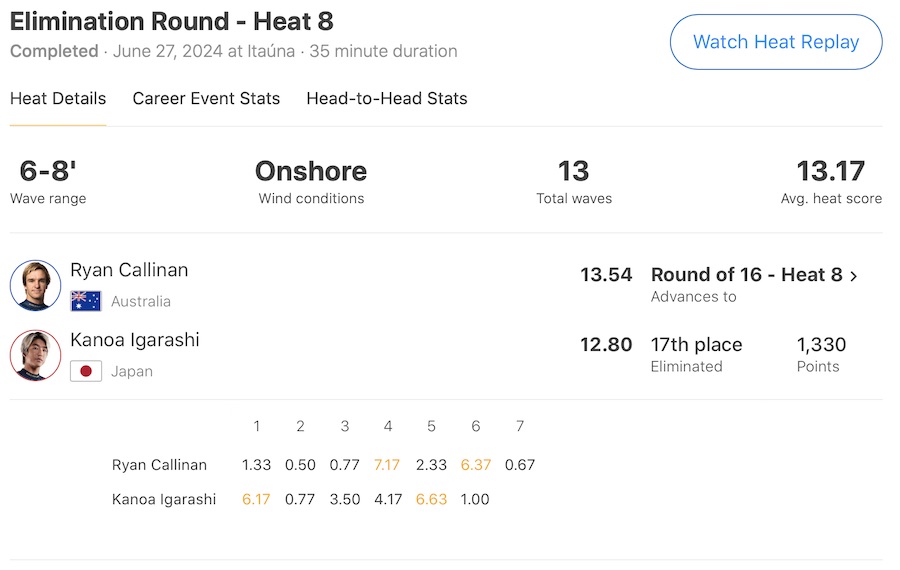The height and width of the screenshot is (570, 900).
Task: Click Kanoa Igarashi's avatar photo
Action: pos(36,355)
